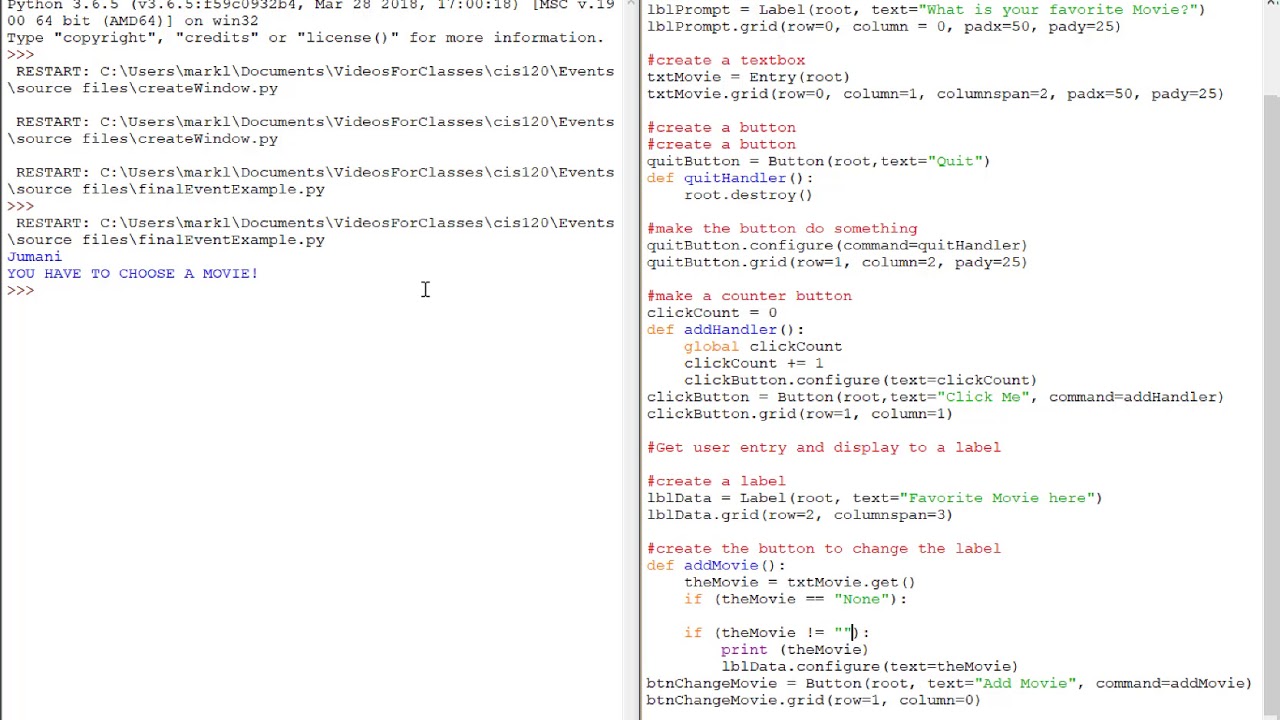Click the "clickCount = 0" line
The width and height of the screenshot is (1280, 720).
pos(711,313)
